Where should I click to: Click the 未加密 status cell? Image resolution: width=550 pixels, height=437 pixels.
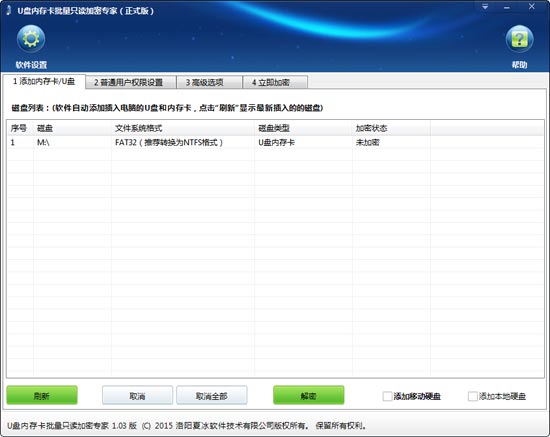click(391, 142)
